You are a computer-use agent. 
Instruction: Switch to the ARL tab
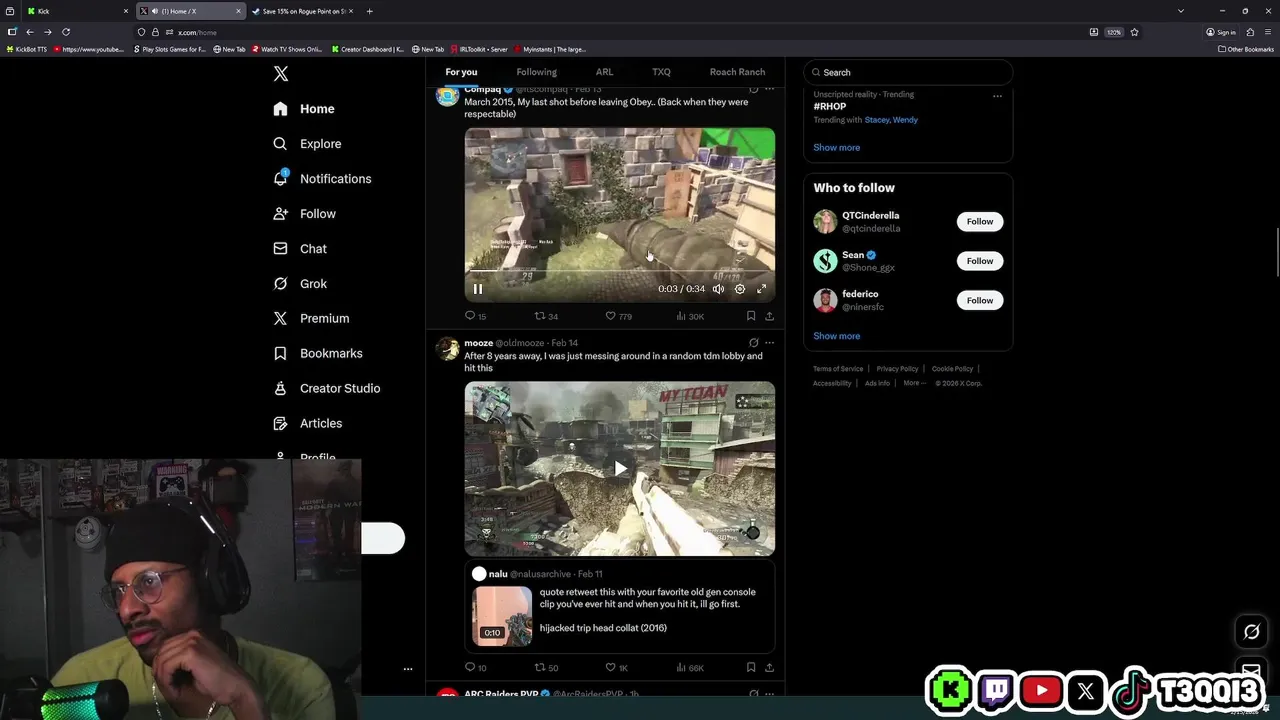604,72
